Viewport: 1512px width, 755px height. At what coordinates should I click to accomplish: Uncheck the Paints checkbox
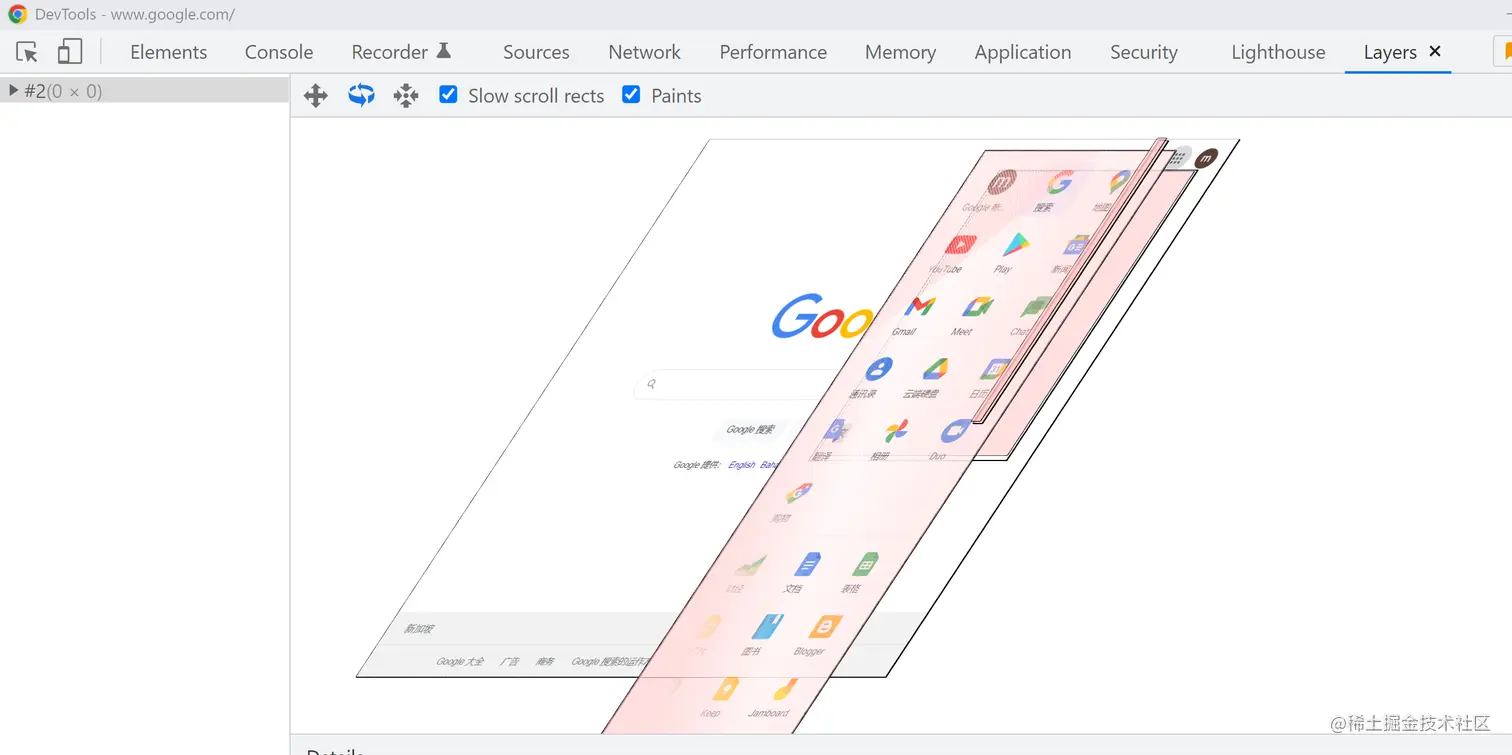[x=631, y=95]
